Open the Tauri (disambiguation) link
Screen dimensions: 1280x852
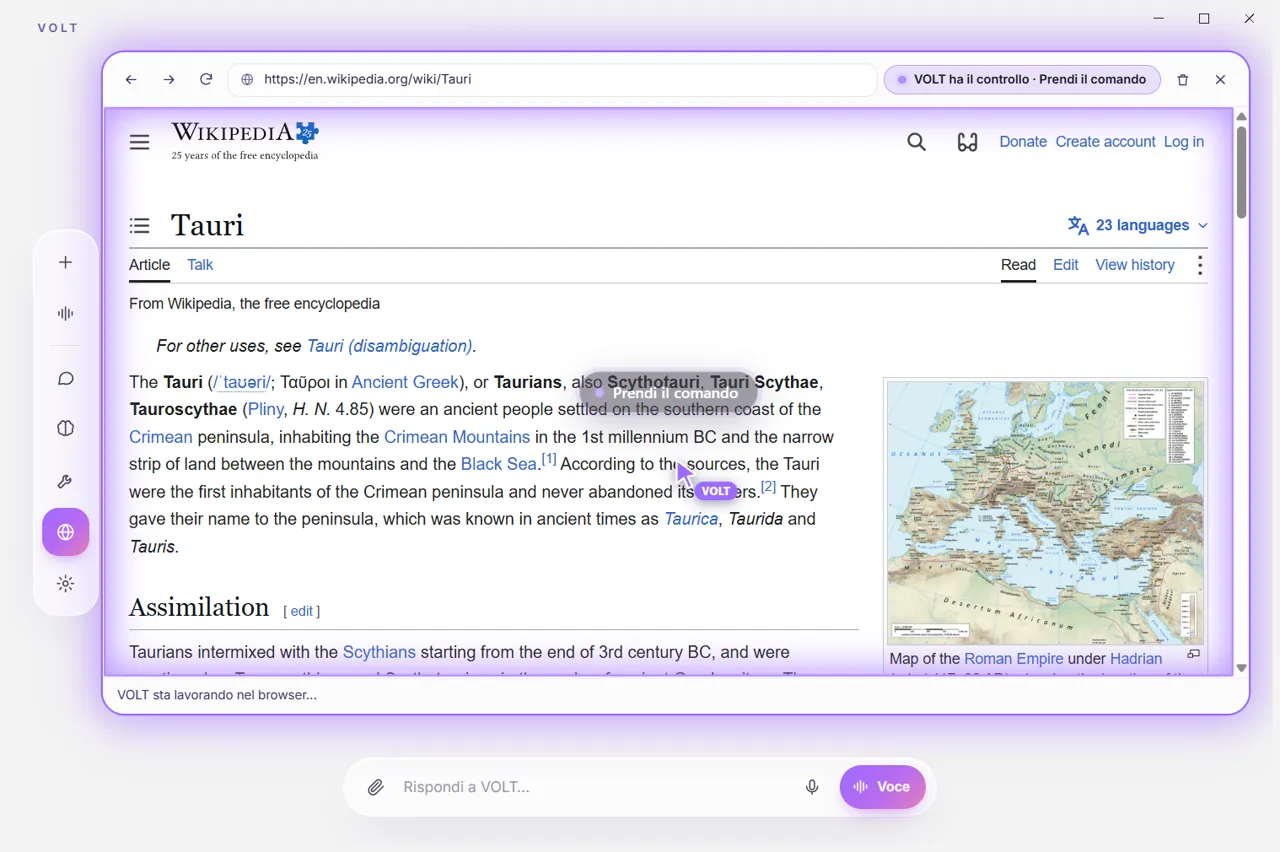click(x=389, y=346)
